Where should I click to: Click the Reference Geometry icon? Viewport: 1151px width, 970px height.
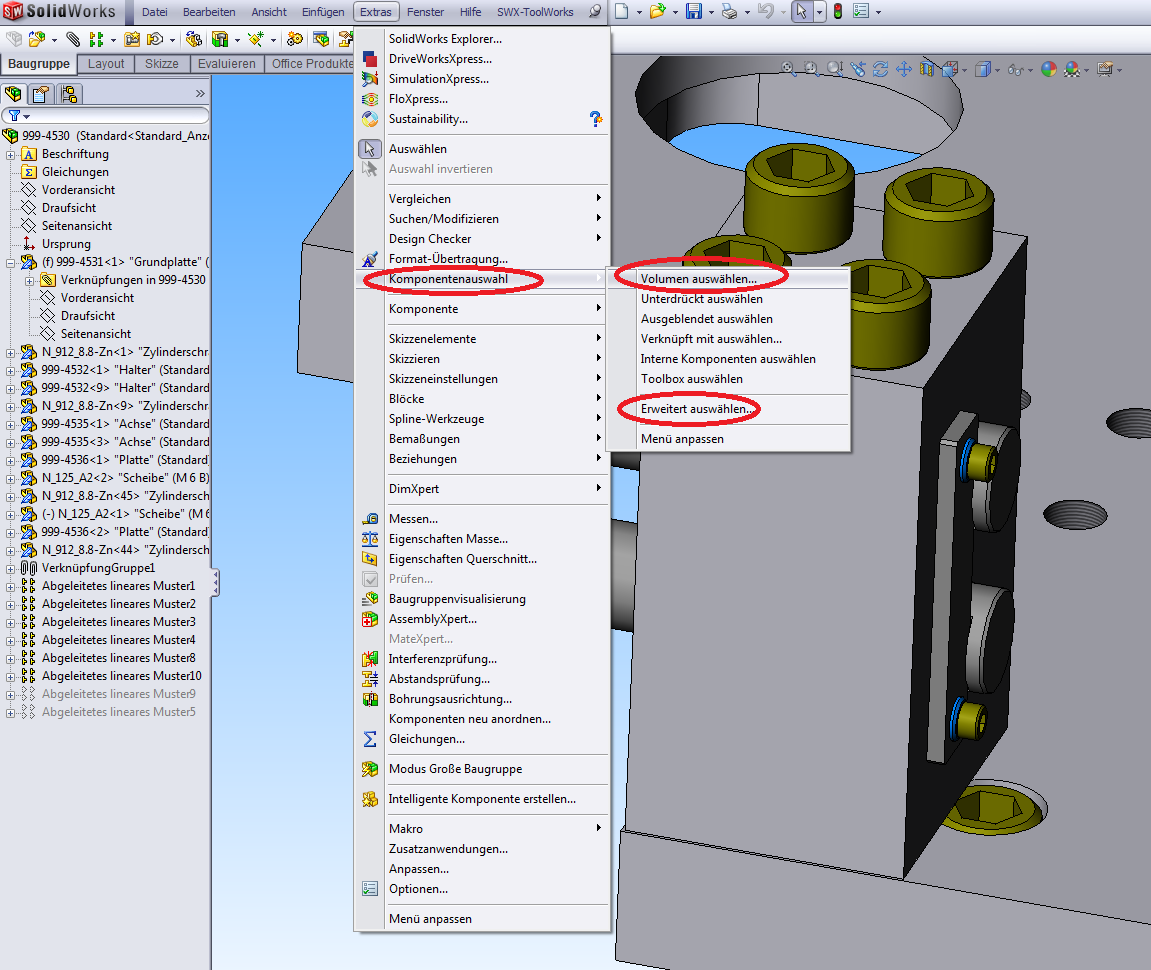pyautogui.click(x=255, y=39)
